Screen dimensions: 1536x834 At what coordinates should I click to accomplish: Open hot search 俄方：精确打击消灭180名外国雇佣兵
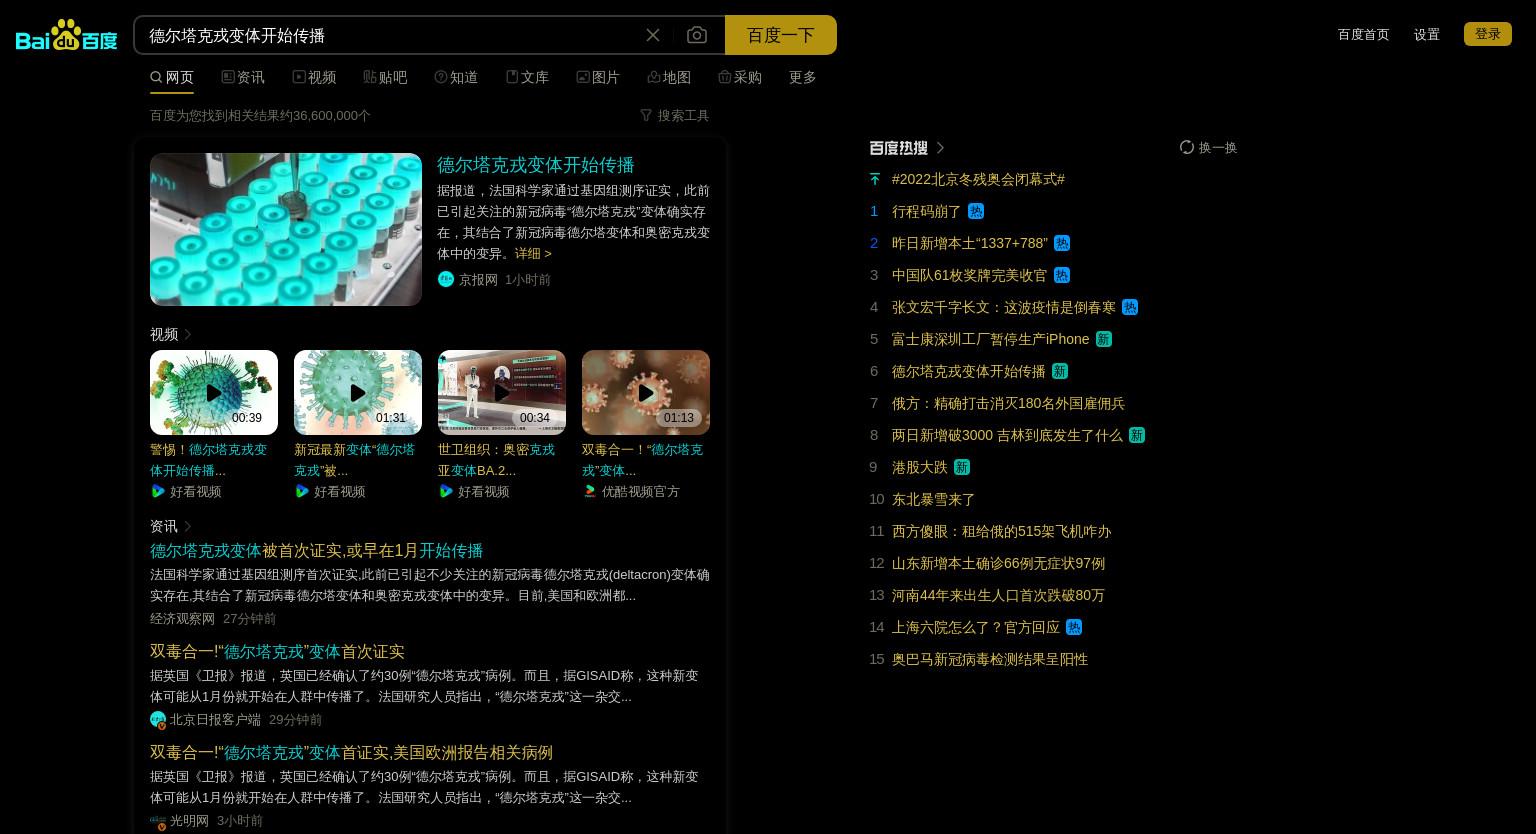click(x=1008, y=403)
